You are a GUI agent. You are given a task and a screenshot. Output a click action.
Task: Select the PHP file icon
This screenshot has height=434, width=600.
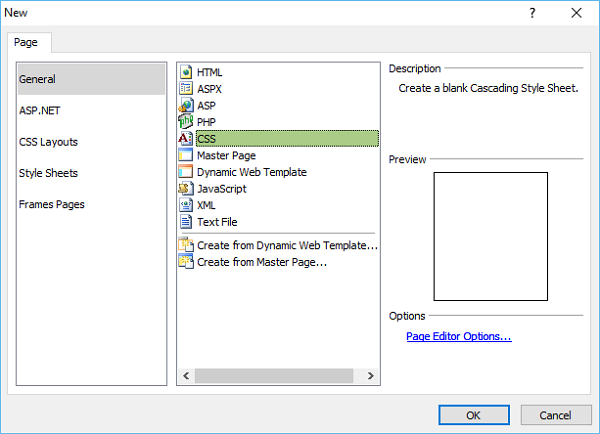186,122
